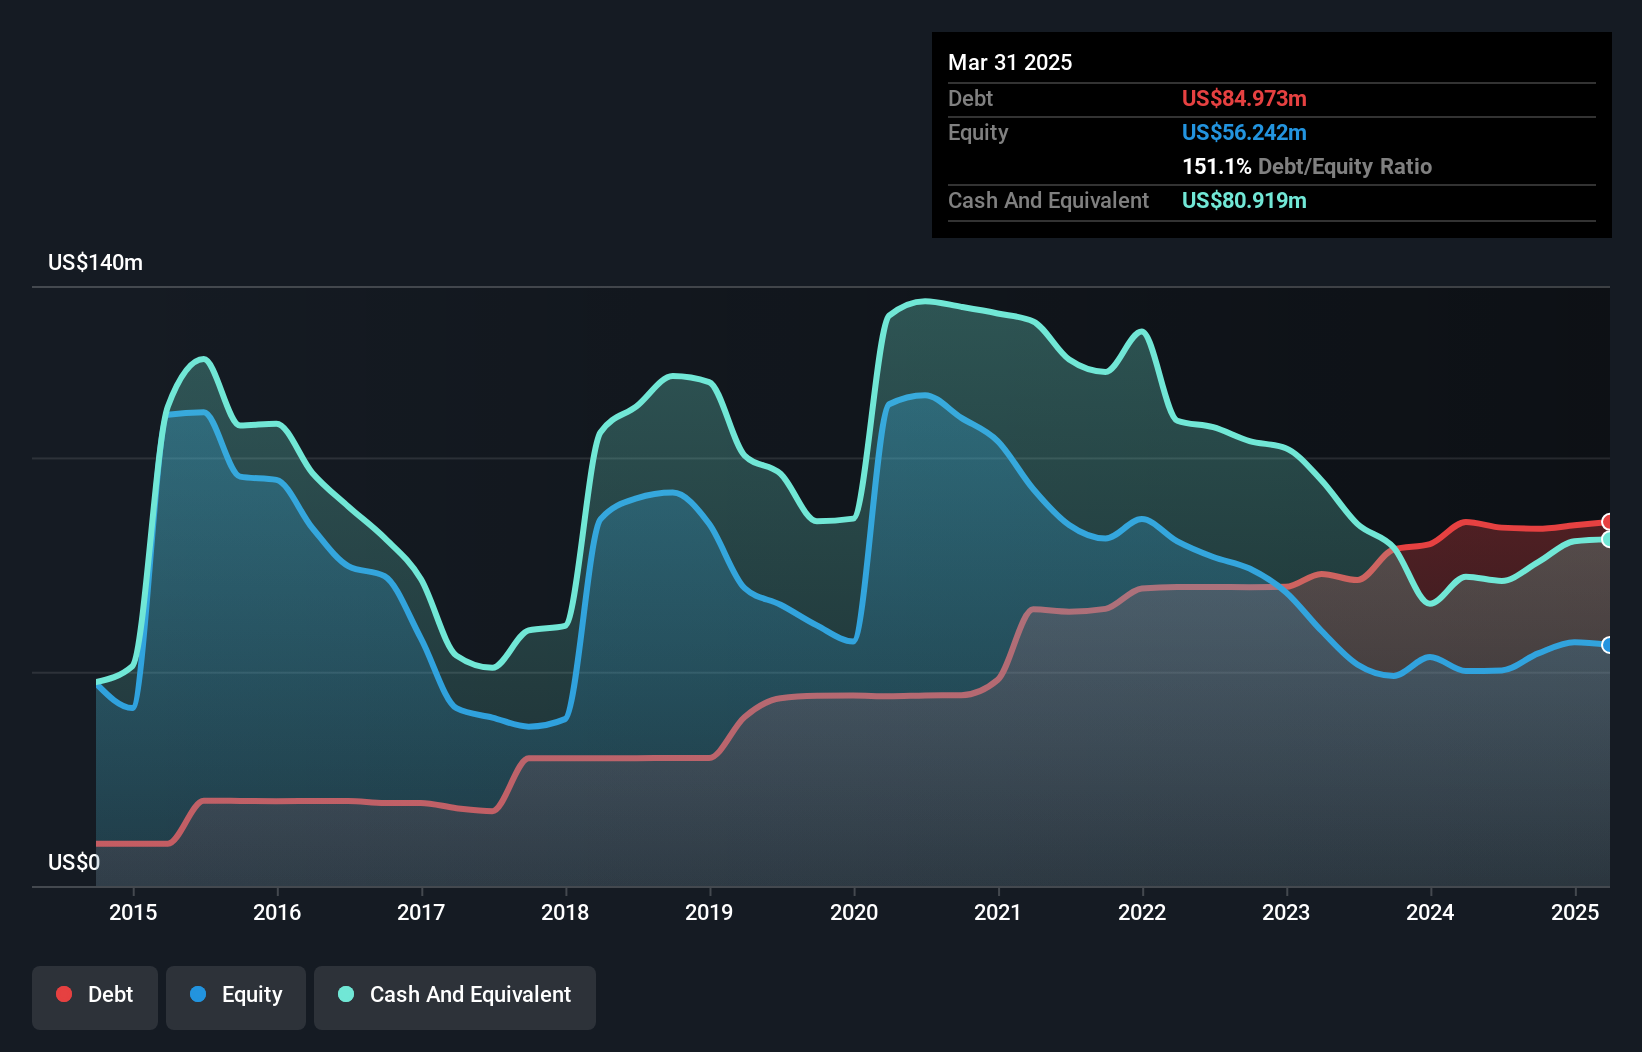Select the red Debt endpoint marker
1642x1052 pixels.
coord(1608,522)
